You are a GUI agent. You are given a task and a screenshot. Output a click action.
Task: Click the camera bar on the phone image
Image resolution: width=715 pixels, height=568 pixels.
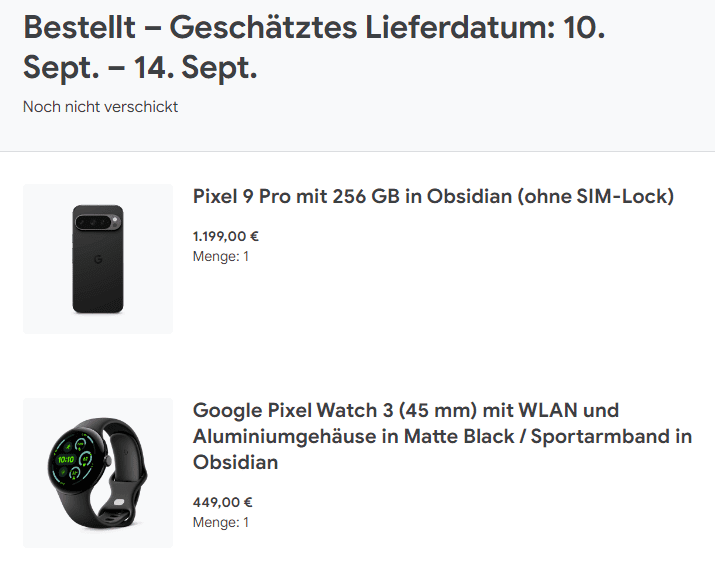coord(98,221)
